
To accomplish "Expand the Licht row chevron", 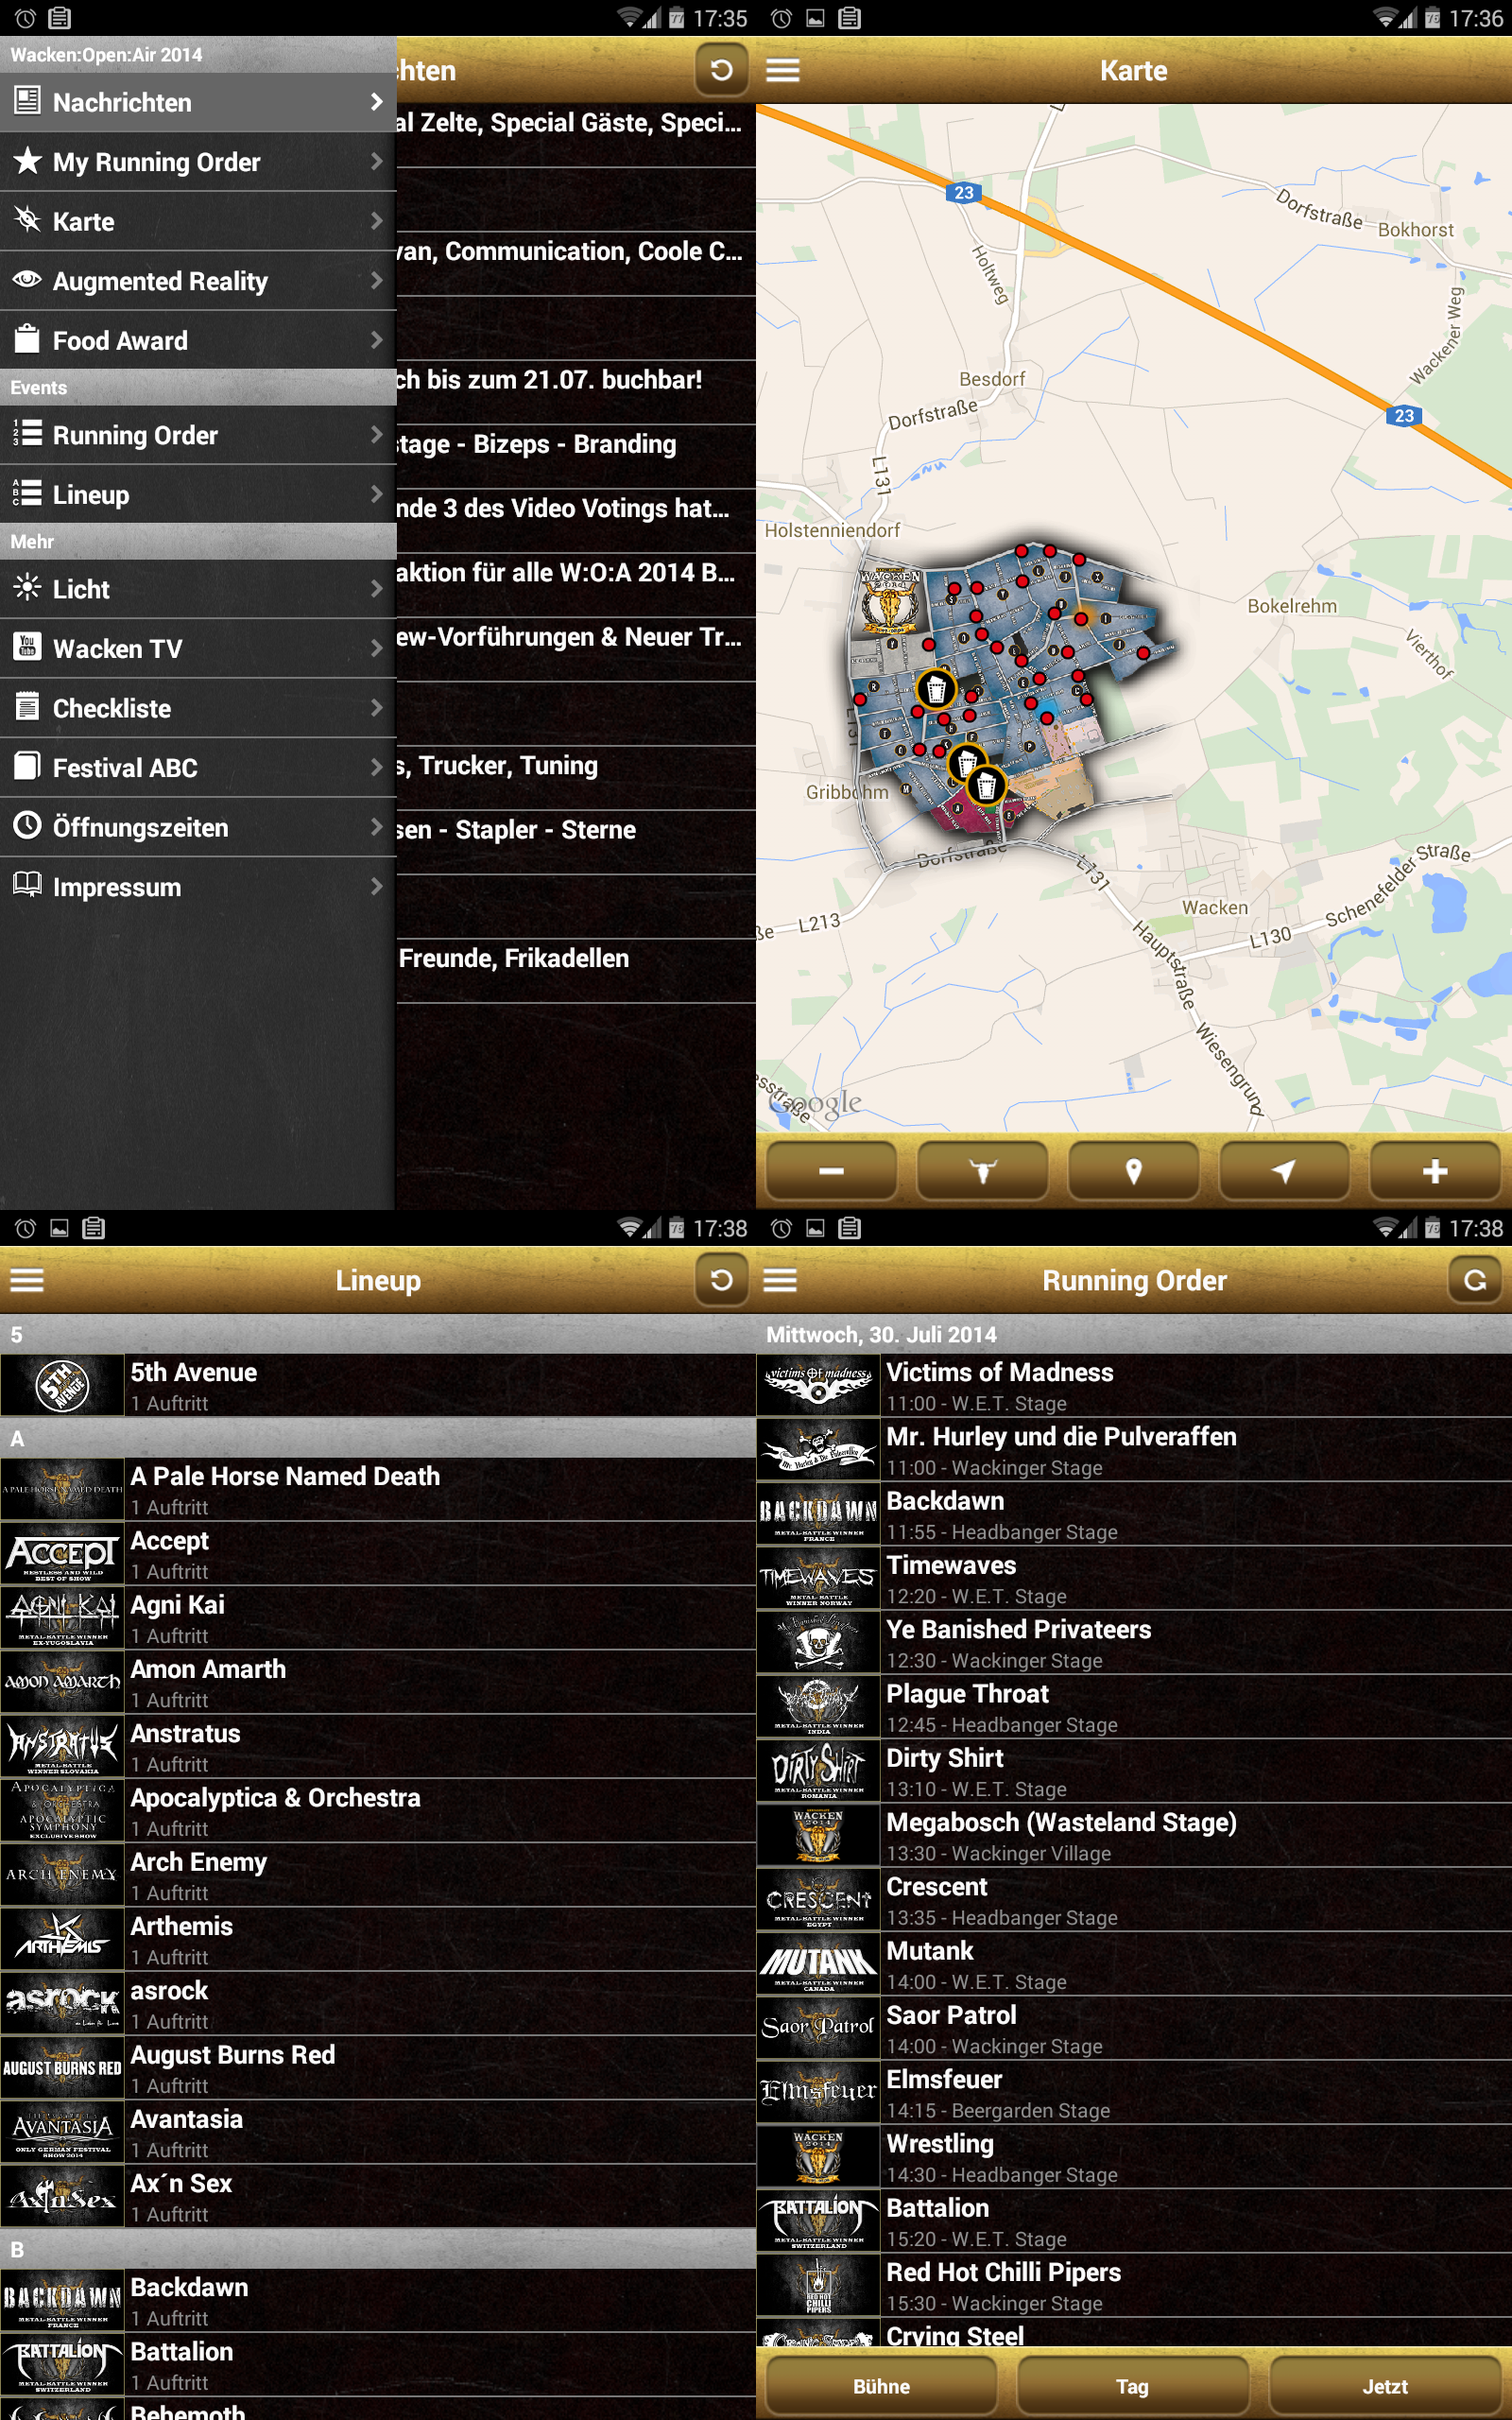I will pyautogui.click(x=376, y=588).
